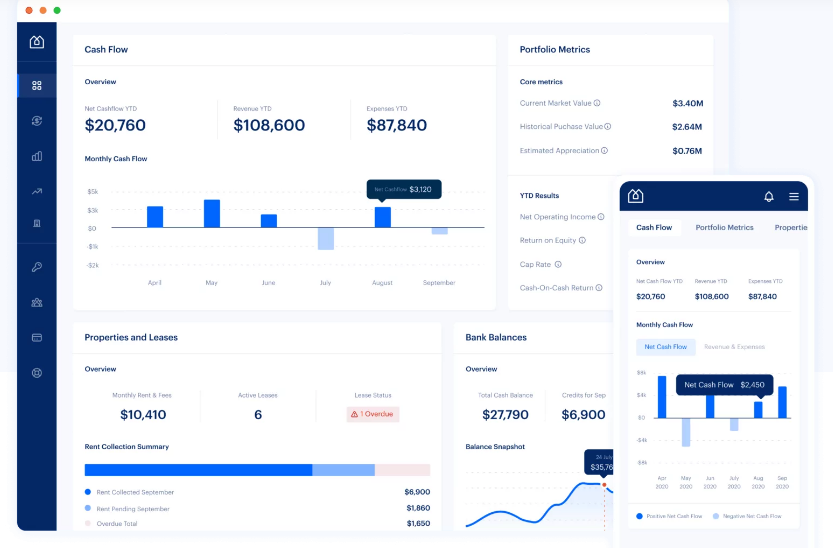Screen dimensions: 833x548
Task: Click the rent collection progress bar
Action: tap(257, 470)
